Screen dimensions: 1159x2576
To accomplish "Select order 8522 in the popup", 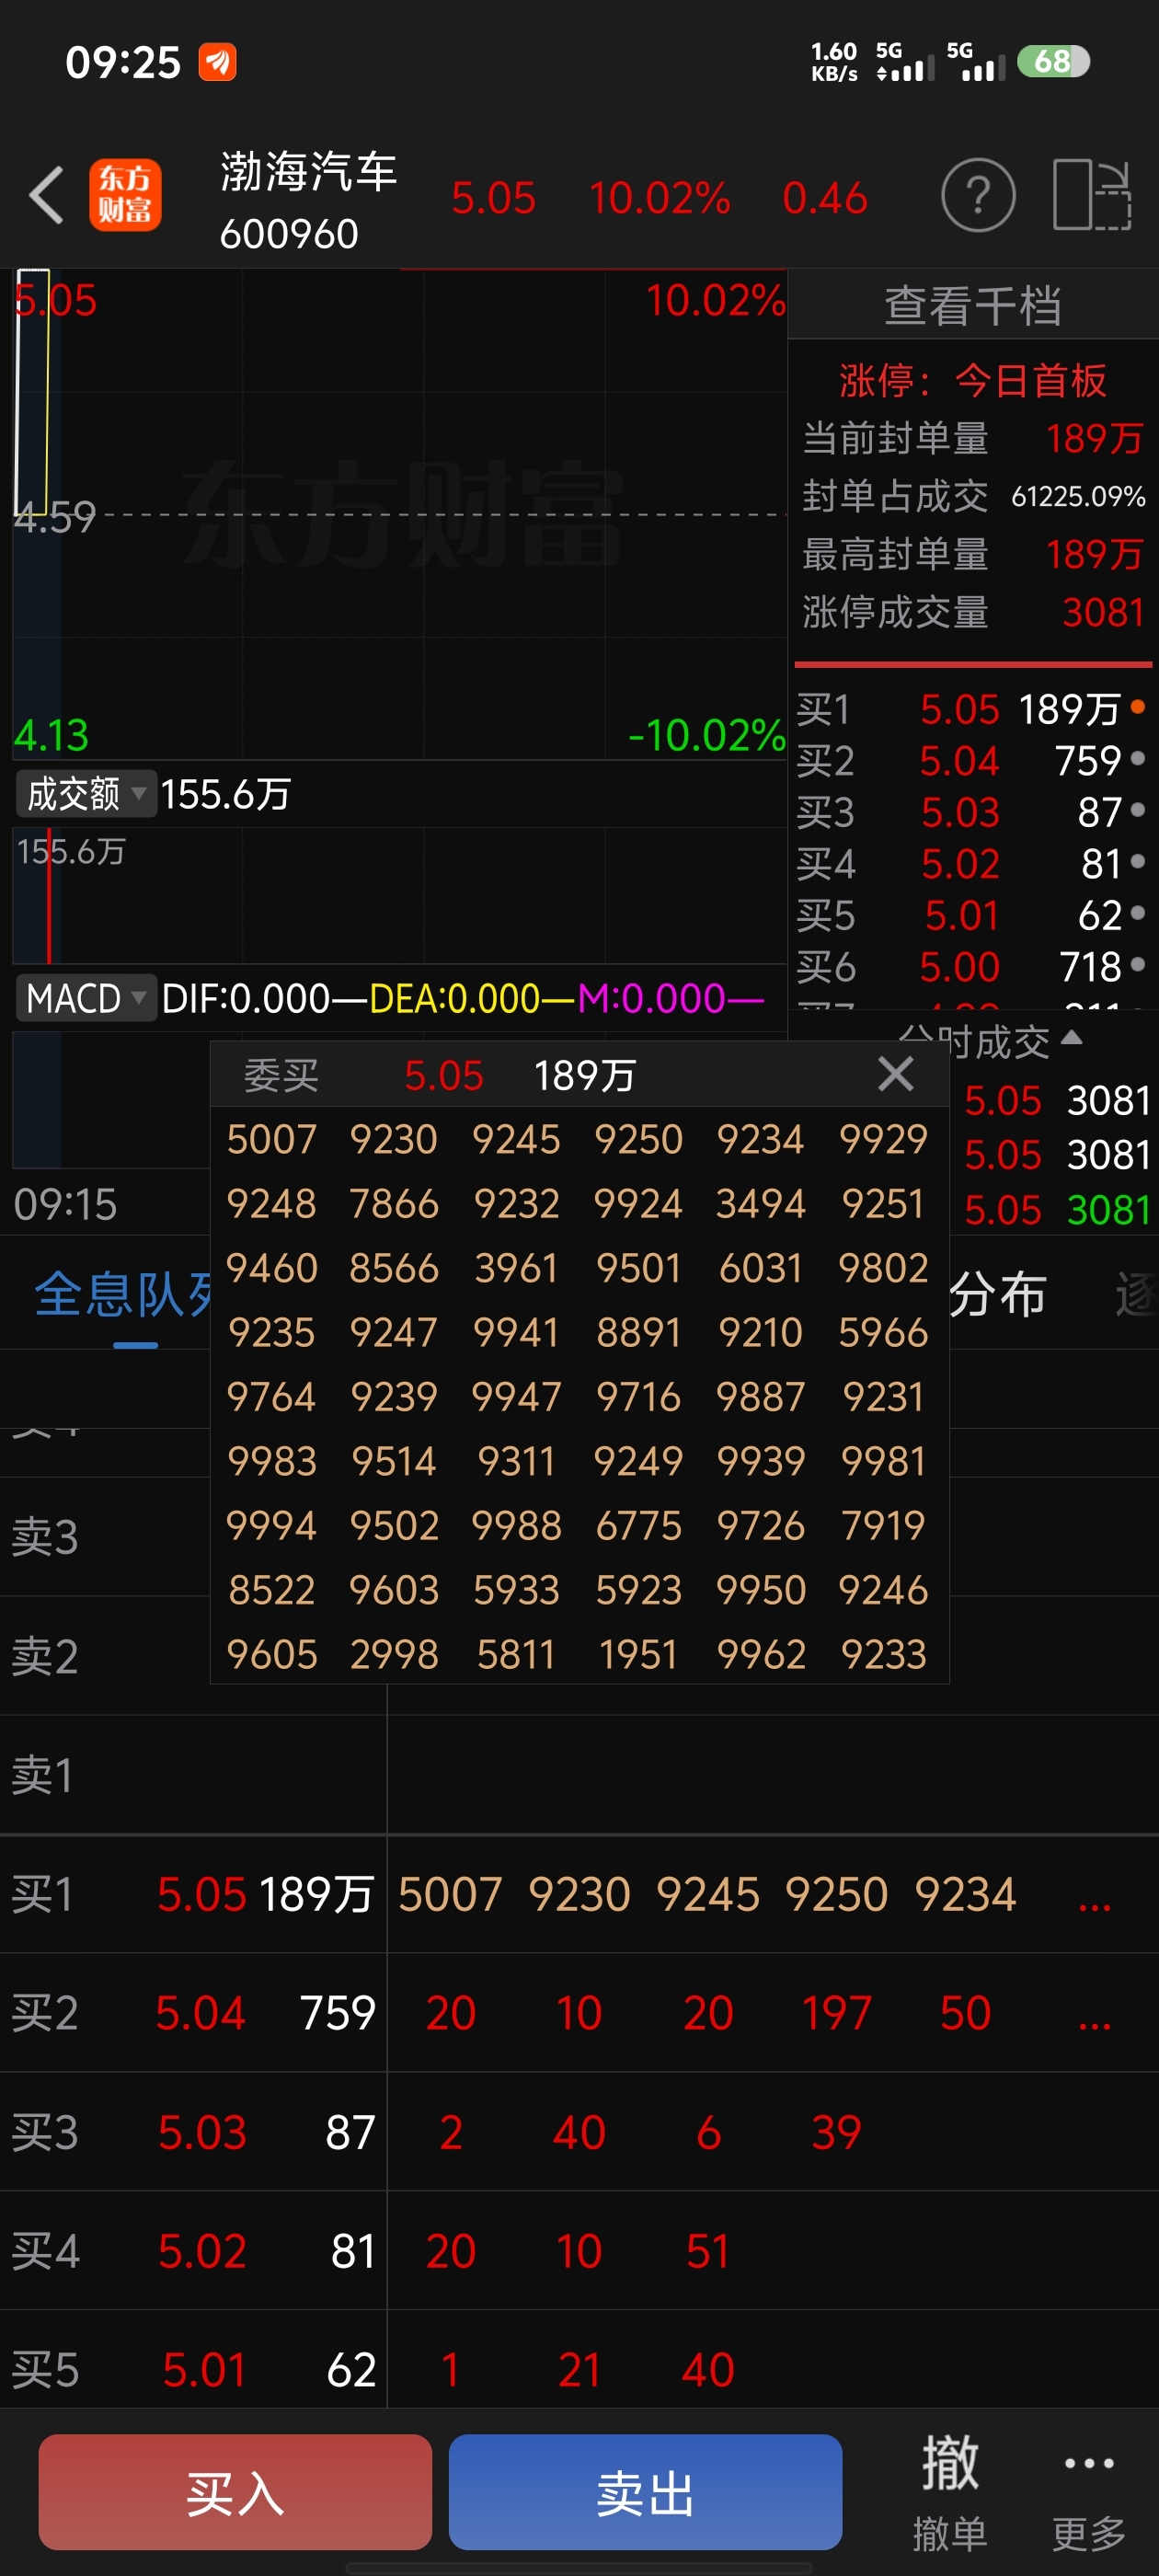I will [271, 1590].
